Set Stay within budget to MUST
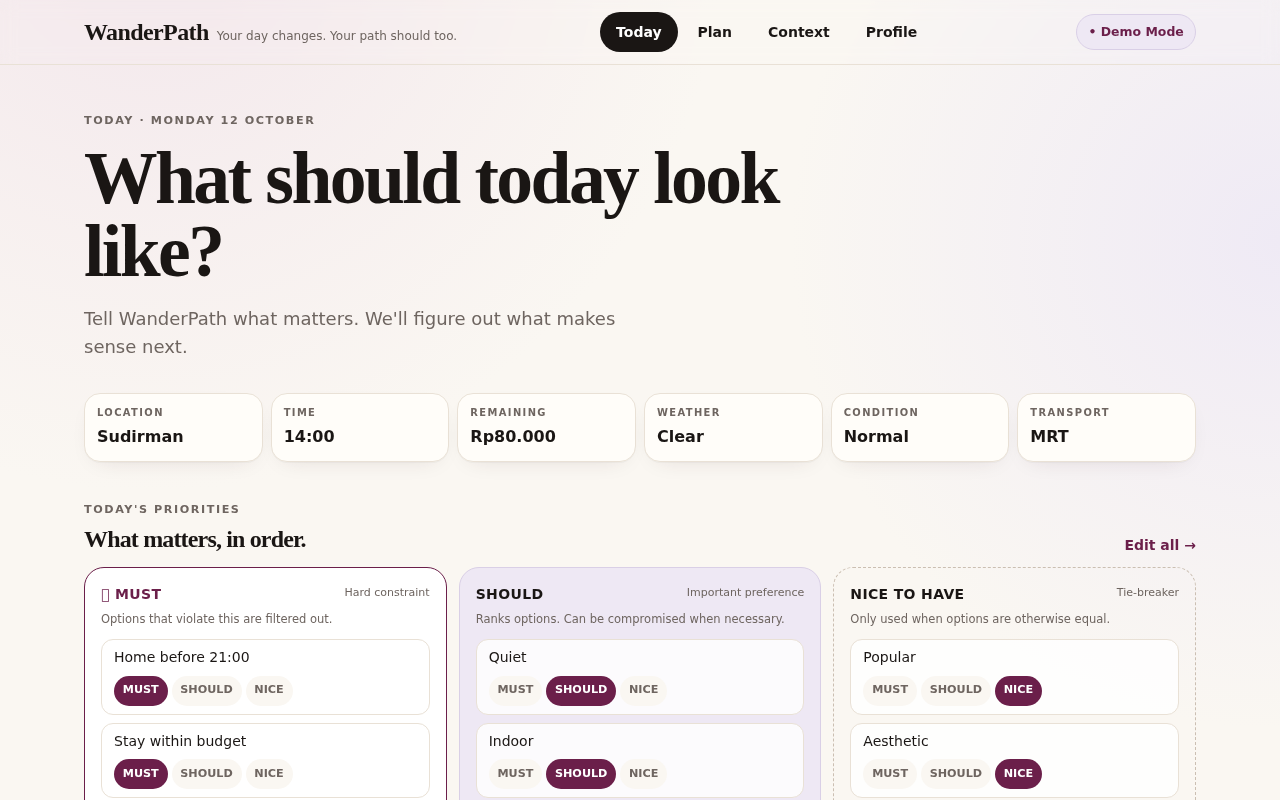1280x800 pixels. click(x=141, y=774)
